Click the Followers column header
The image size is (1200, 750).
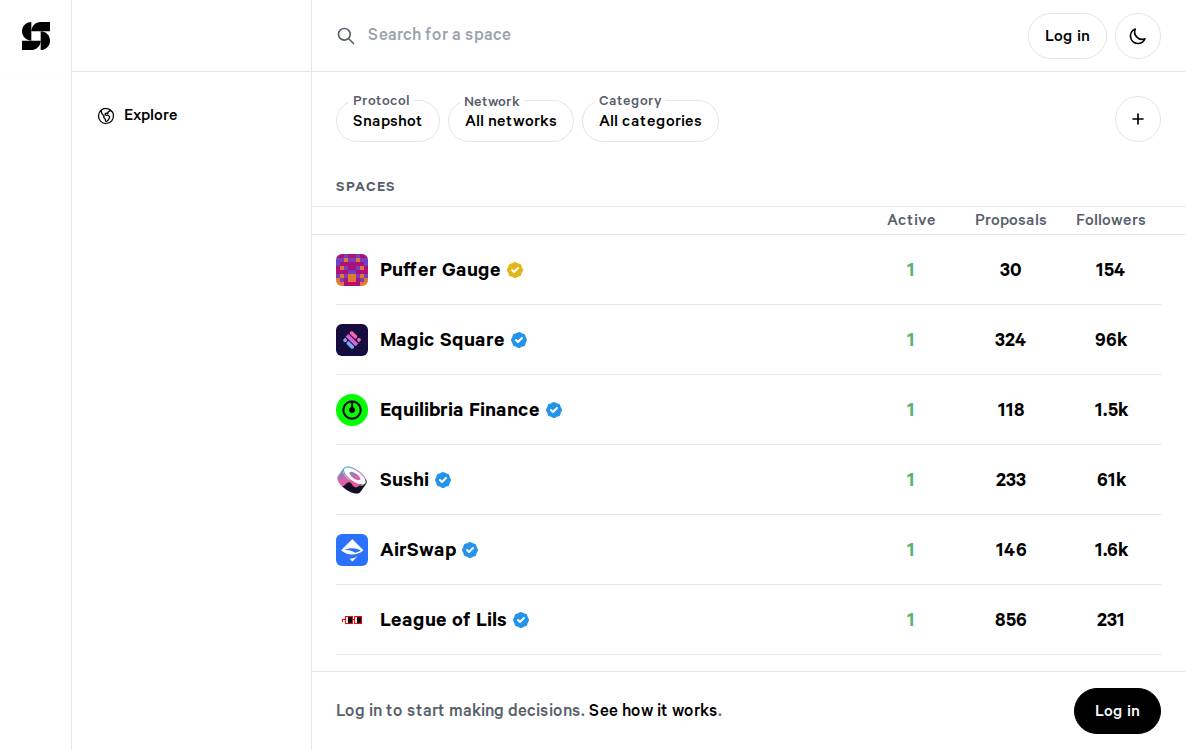pos(1111,220)
